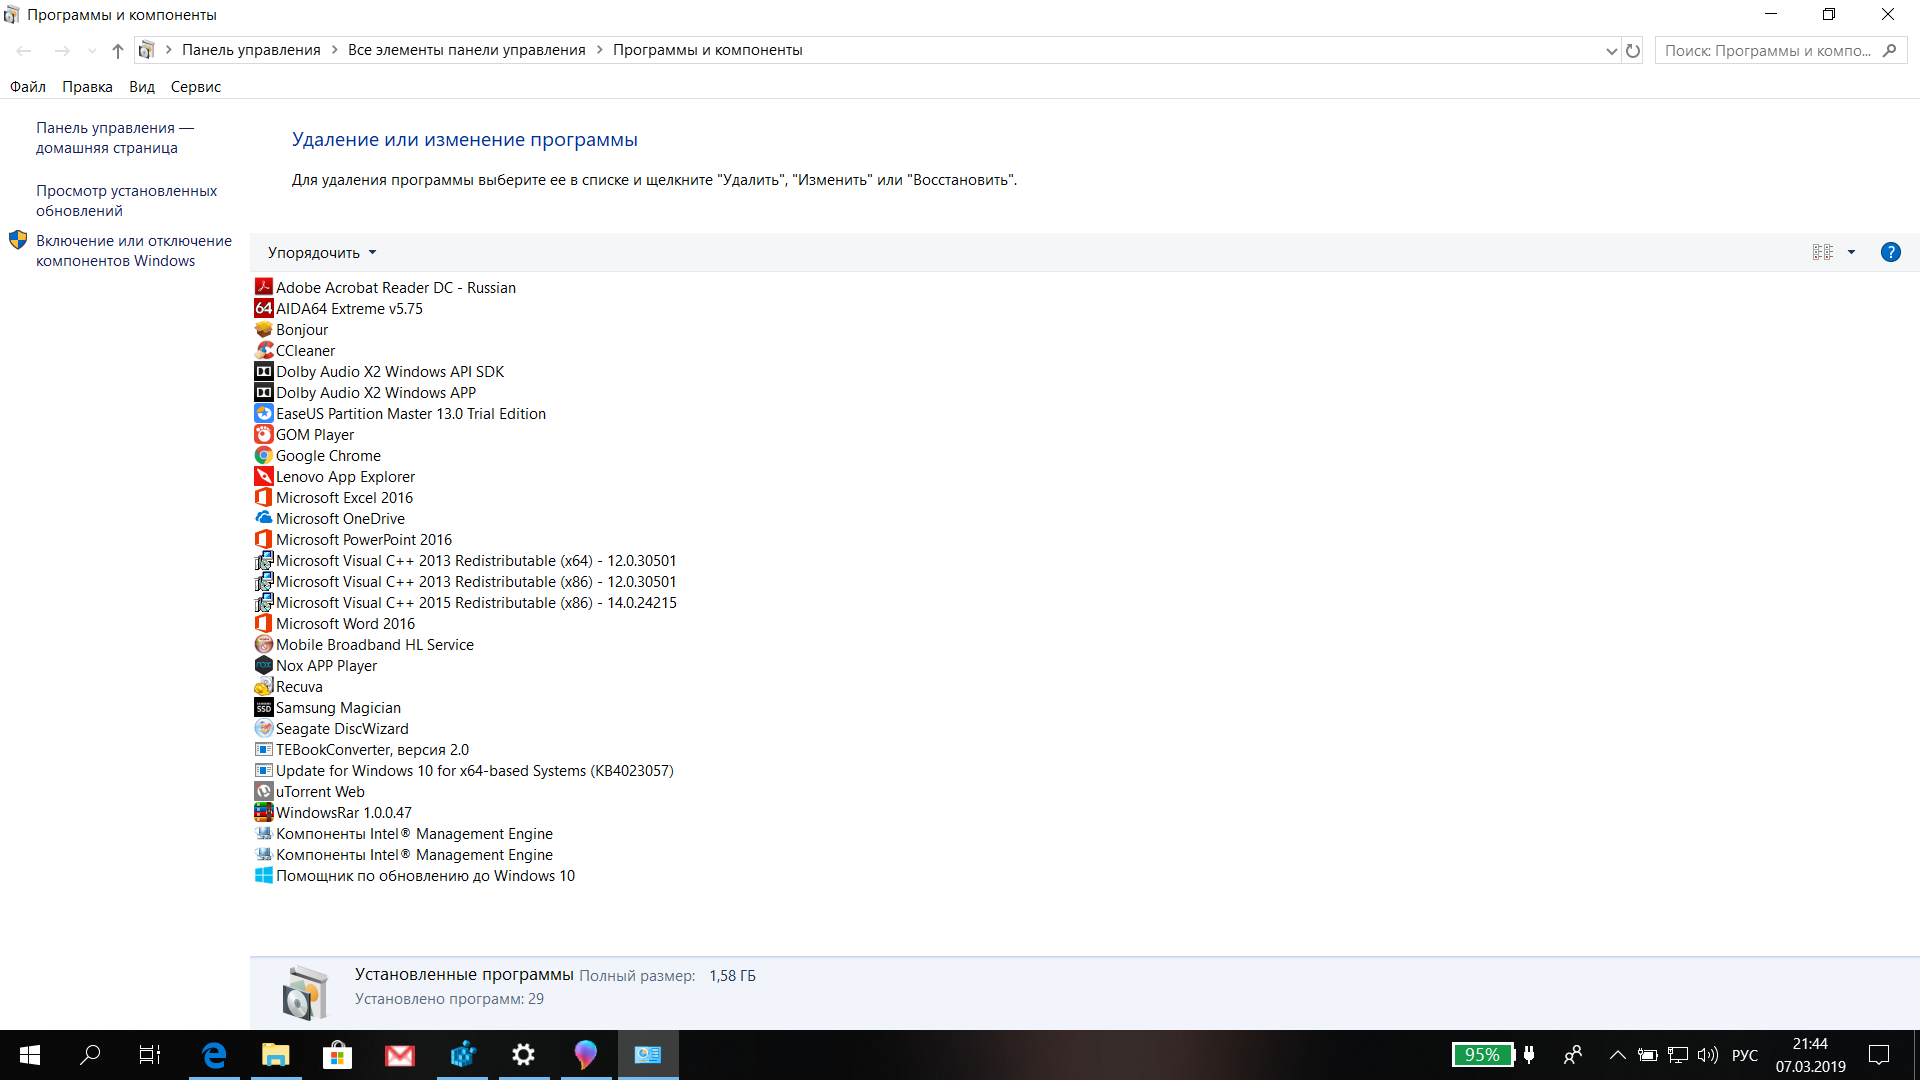
Task: Open Microsoft Edge from the taskbar
Action: [x=214, y=1055]
